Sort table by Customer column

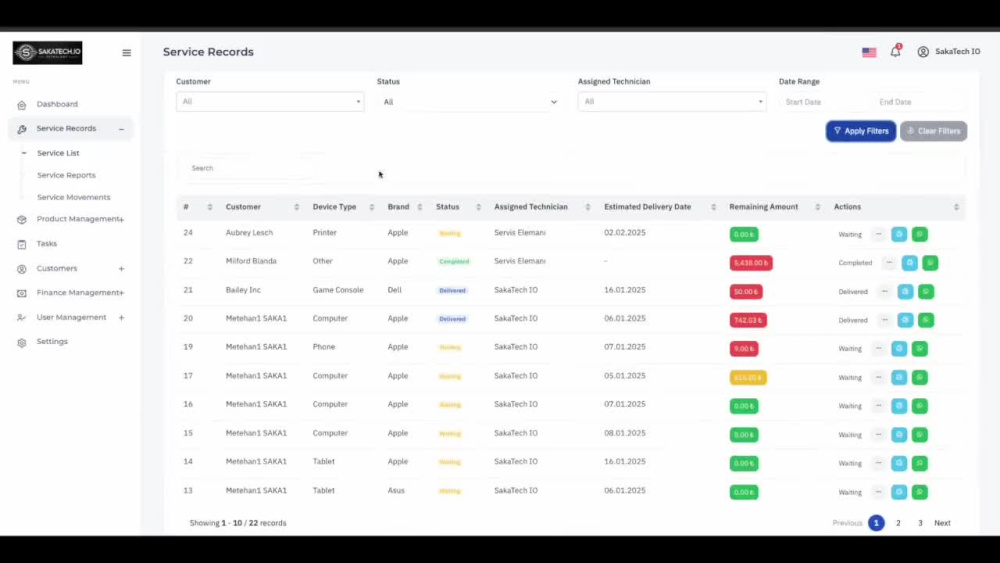[x=262, y=207]
